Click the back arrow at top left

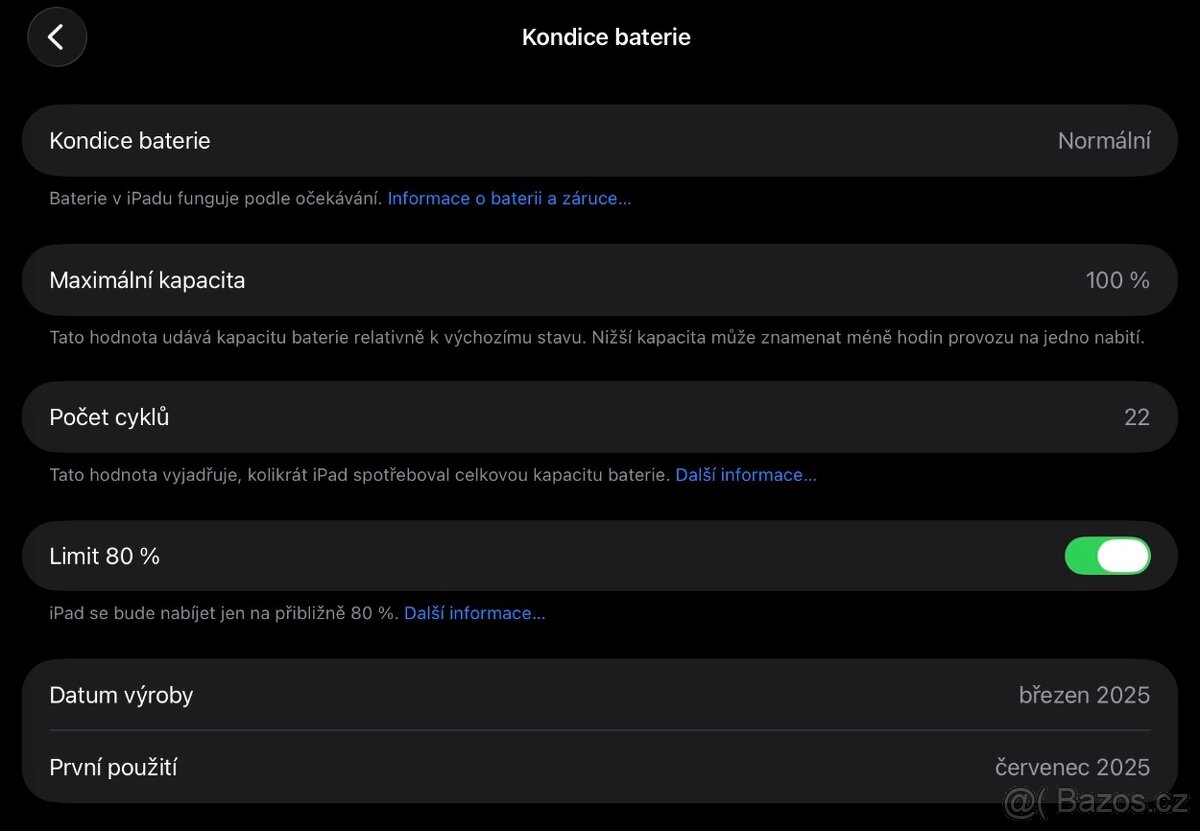pyautogui.click(x=57, y=37)
